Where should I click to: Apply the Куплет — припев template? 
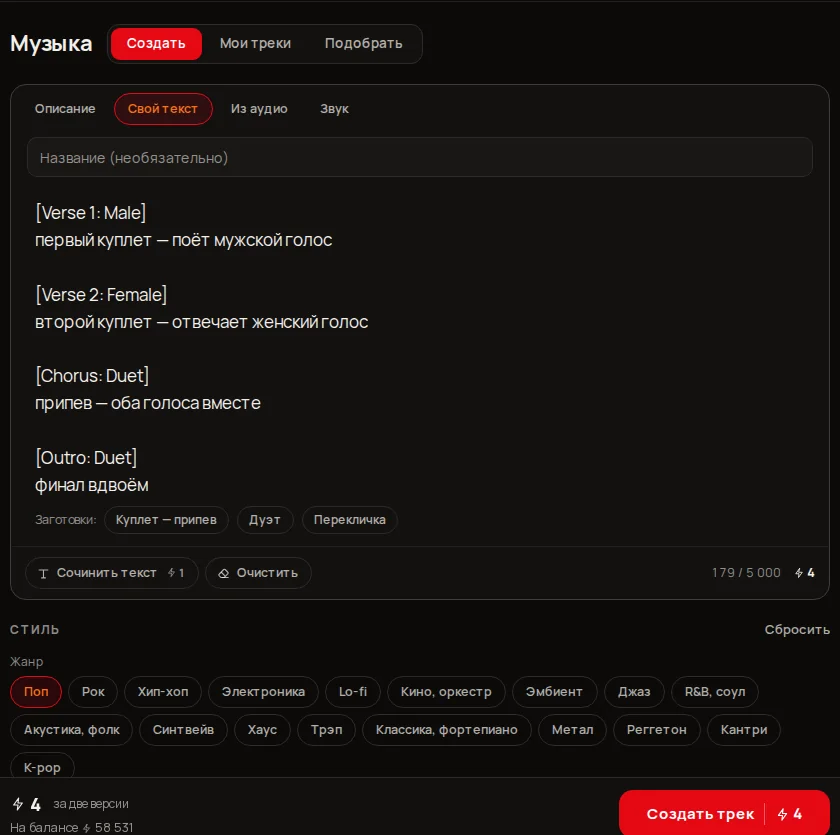tap(166, 520)
